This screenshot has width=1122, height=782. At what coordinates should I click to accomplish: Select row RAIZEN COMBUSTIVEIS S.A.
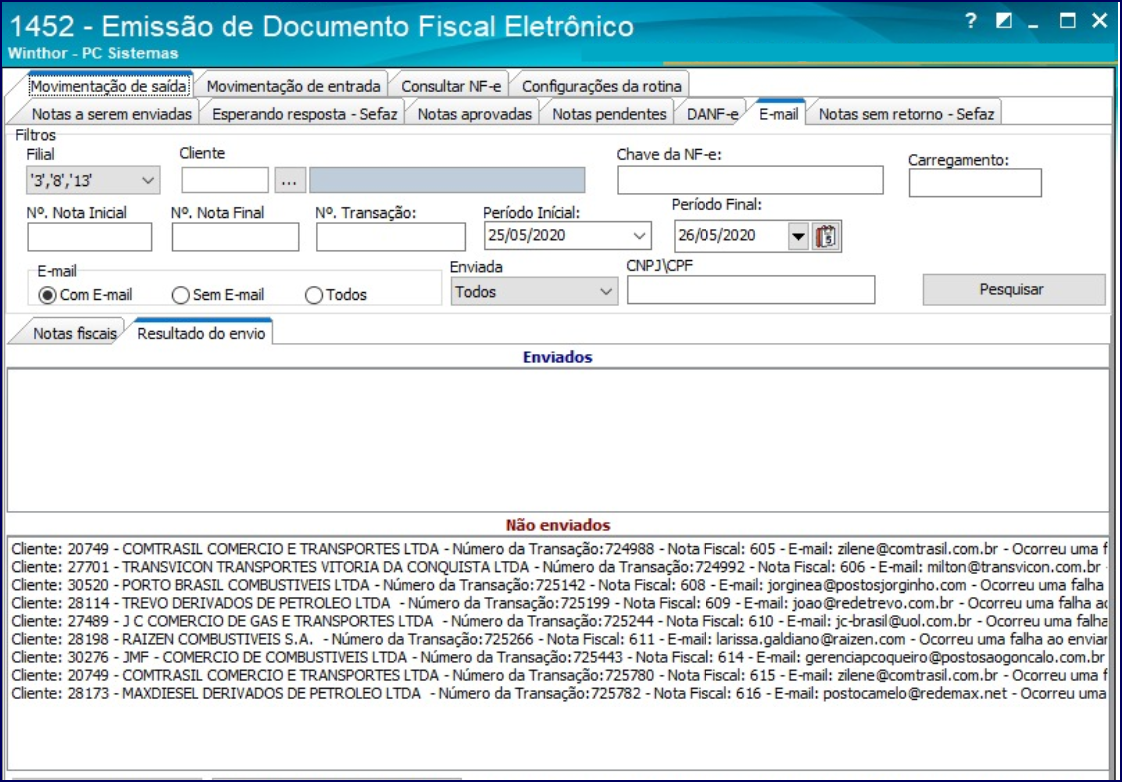pos(558,639)
